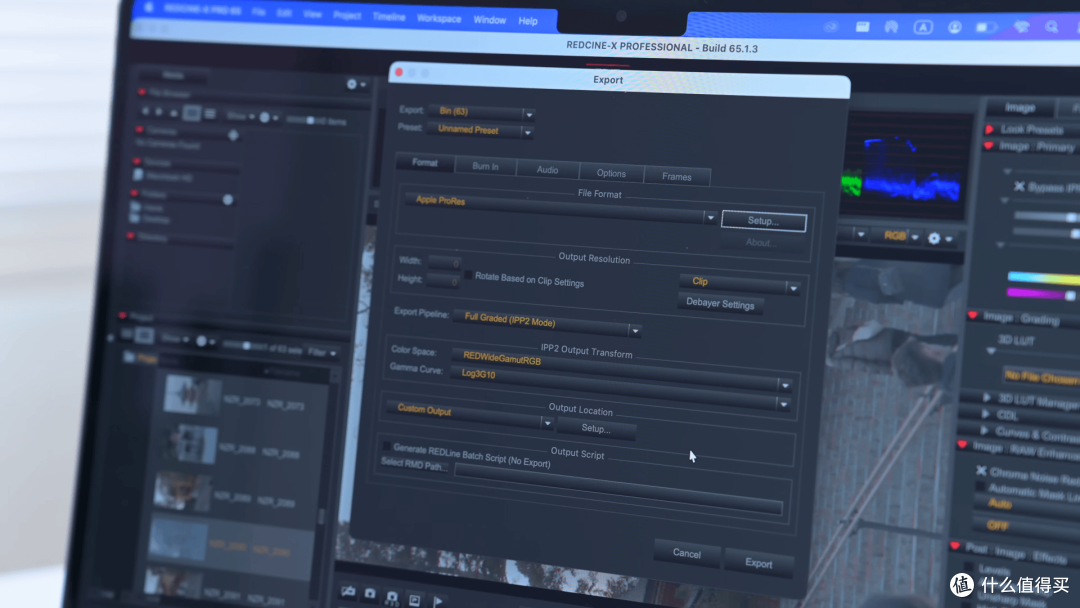Click the 3D LUT No File Chosen field
The width and height of the screenshot is (1080, 608).
click(1041, 377)
